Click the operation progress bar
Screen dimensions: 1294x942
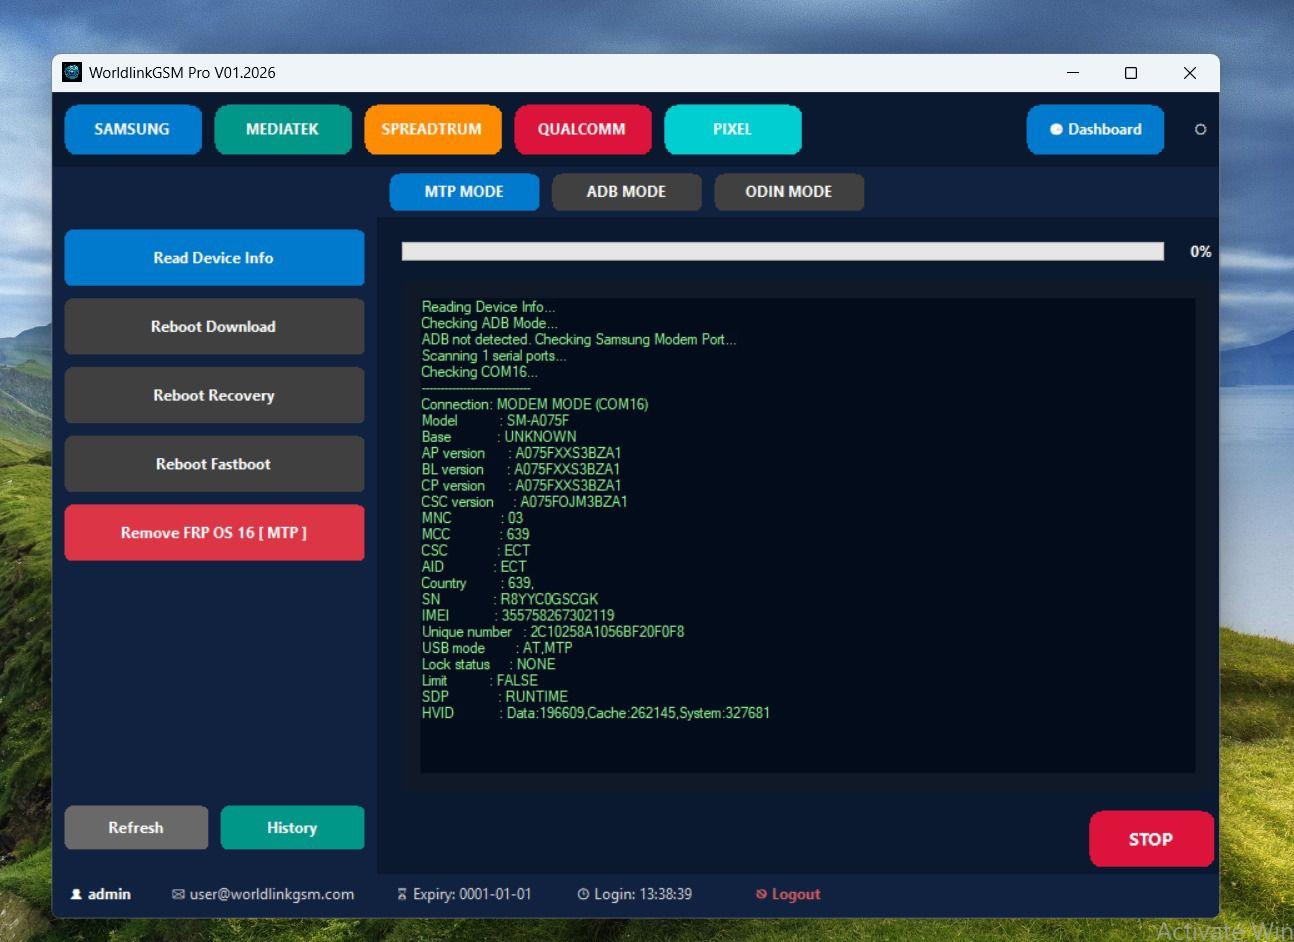782,251
